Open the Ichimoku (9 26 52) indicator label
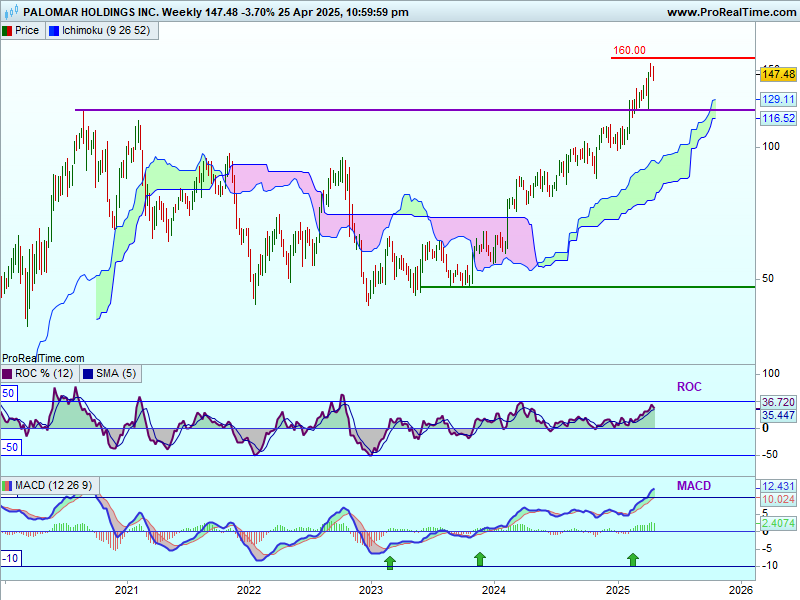This screenshot has height=600, width=800. coord(108,30)
